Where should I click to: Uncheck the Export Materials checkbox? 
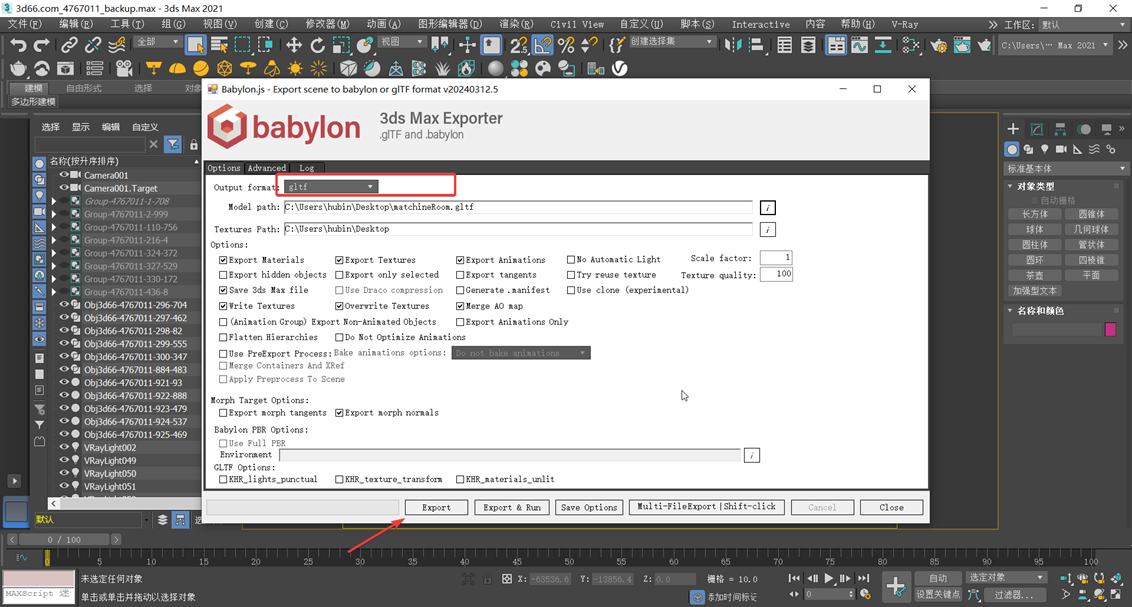(223, 260)
